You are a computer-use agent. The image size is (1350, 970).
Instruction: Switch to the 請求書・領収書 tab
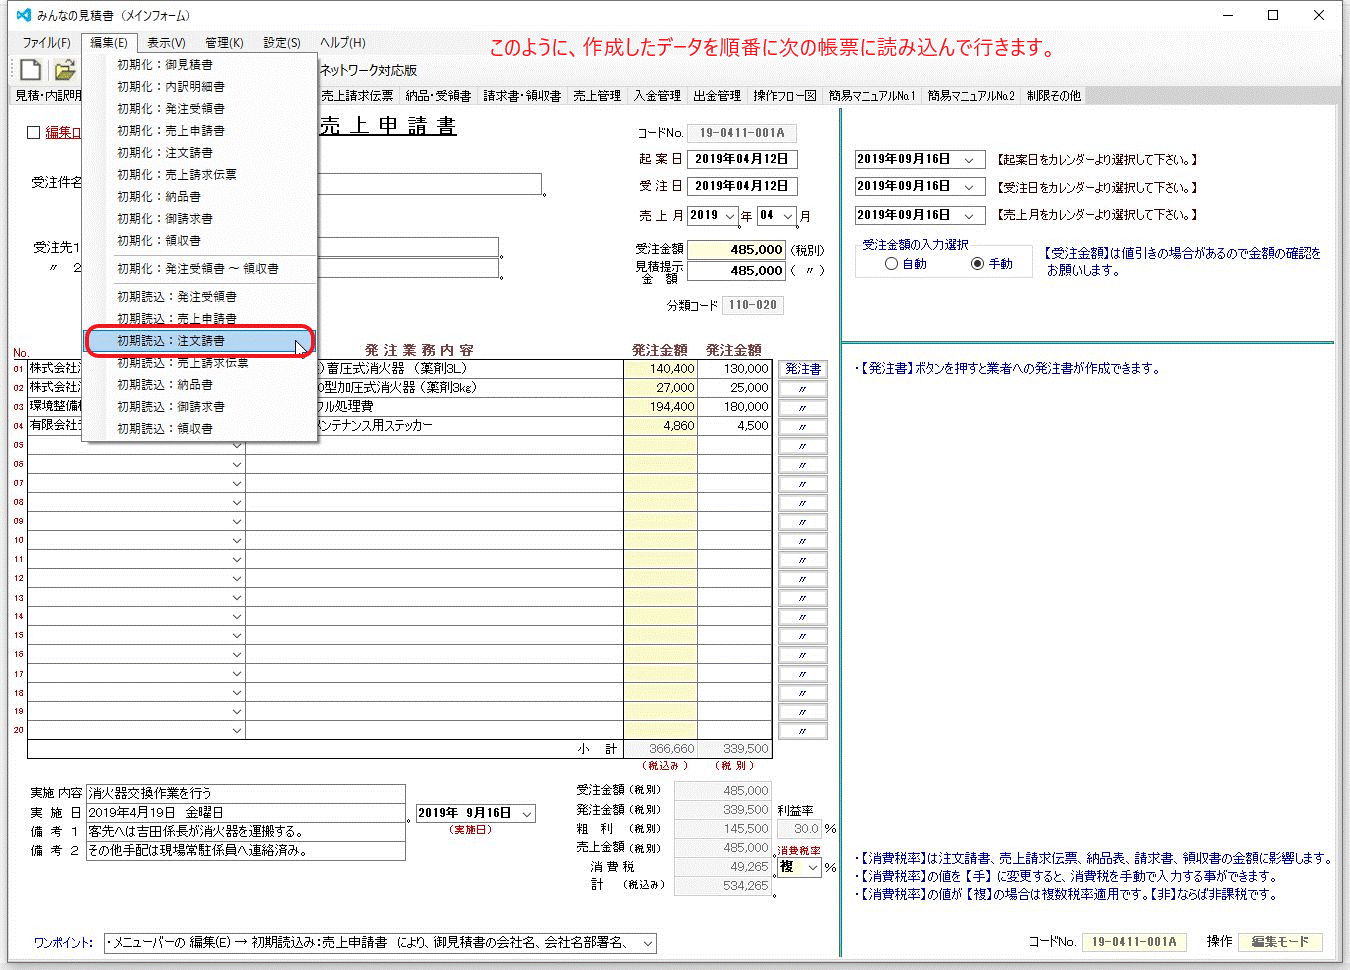coord(522,96)
